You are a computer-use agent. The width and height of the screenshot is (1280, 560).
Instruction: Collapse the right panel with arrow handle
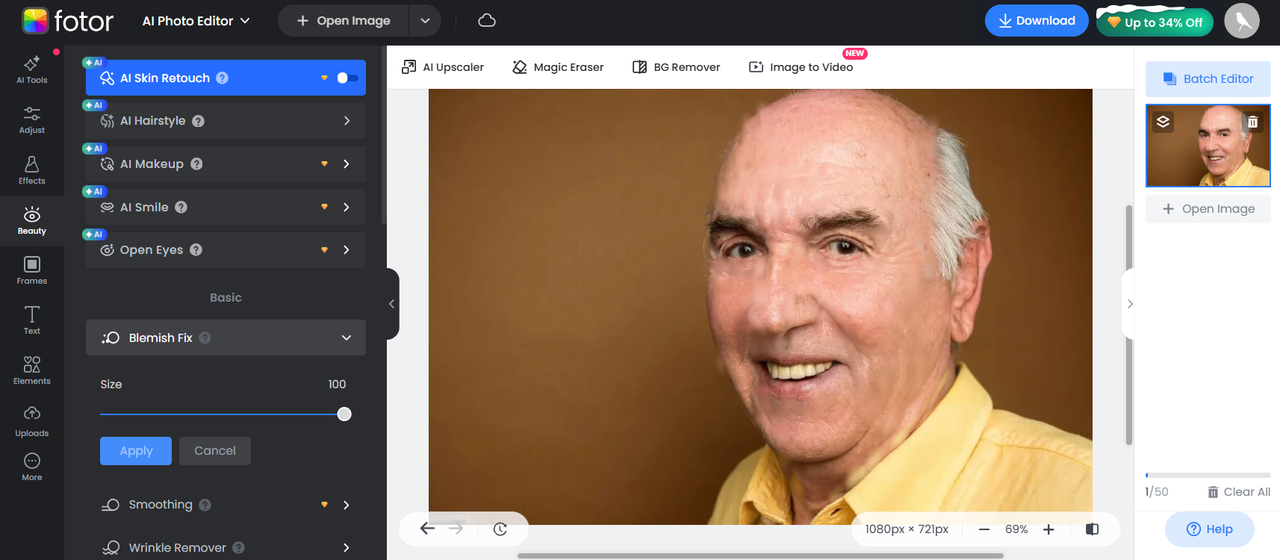pyautogui.click(x=1129, y=304)
